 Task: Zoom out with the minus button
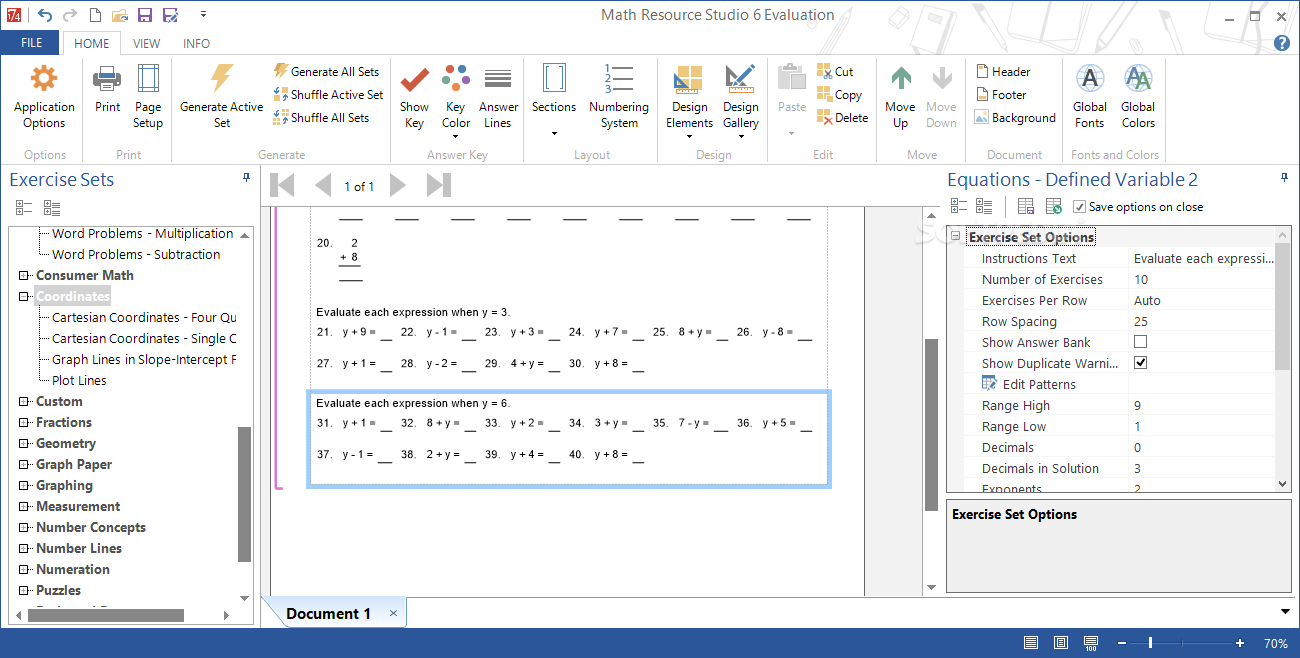[x=1121, y=643]
